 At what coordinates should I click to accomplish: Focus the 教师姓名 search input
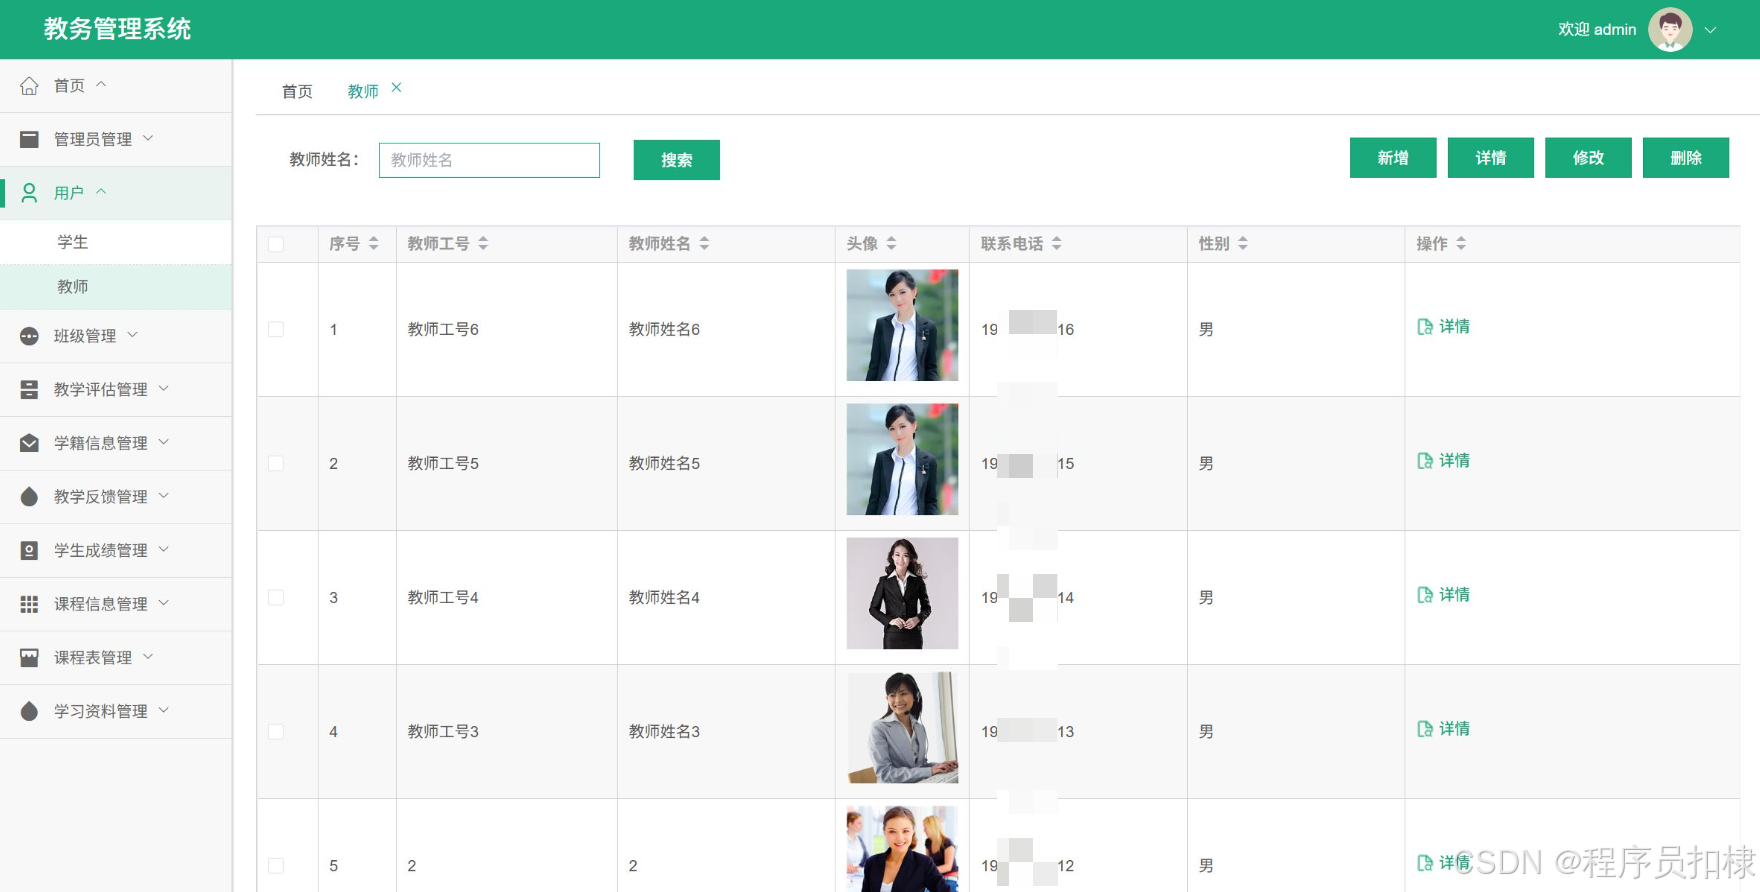[x=489, y=160]
